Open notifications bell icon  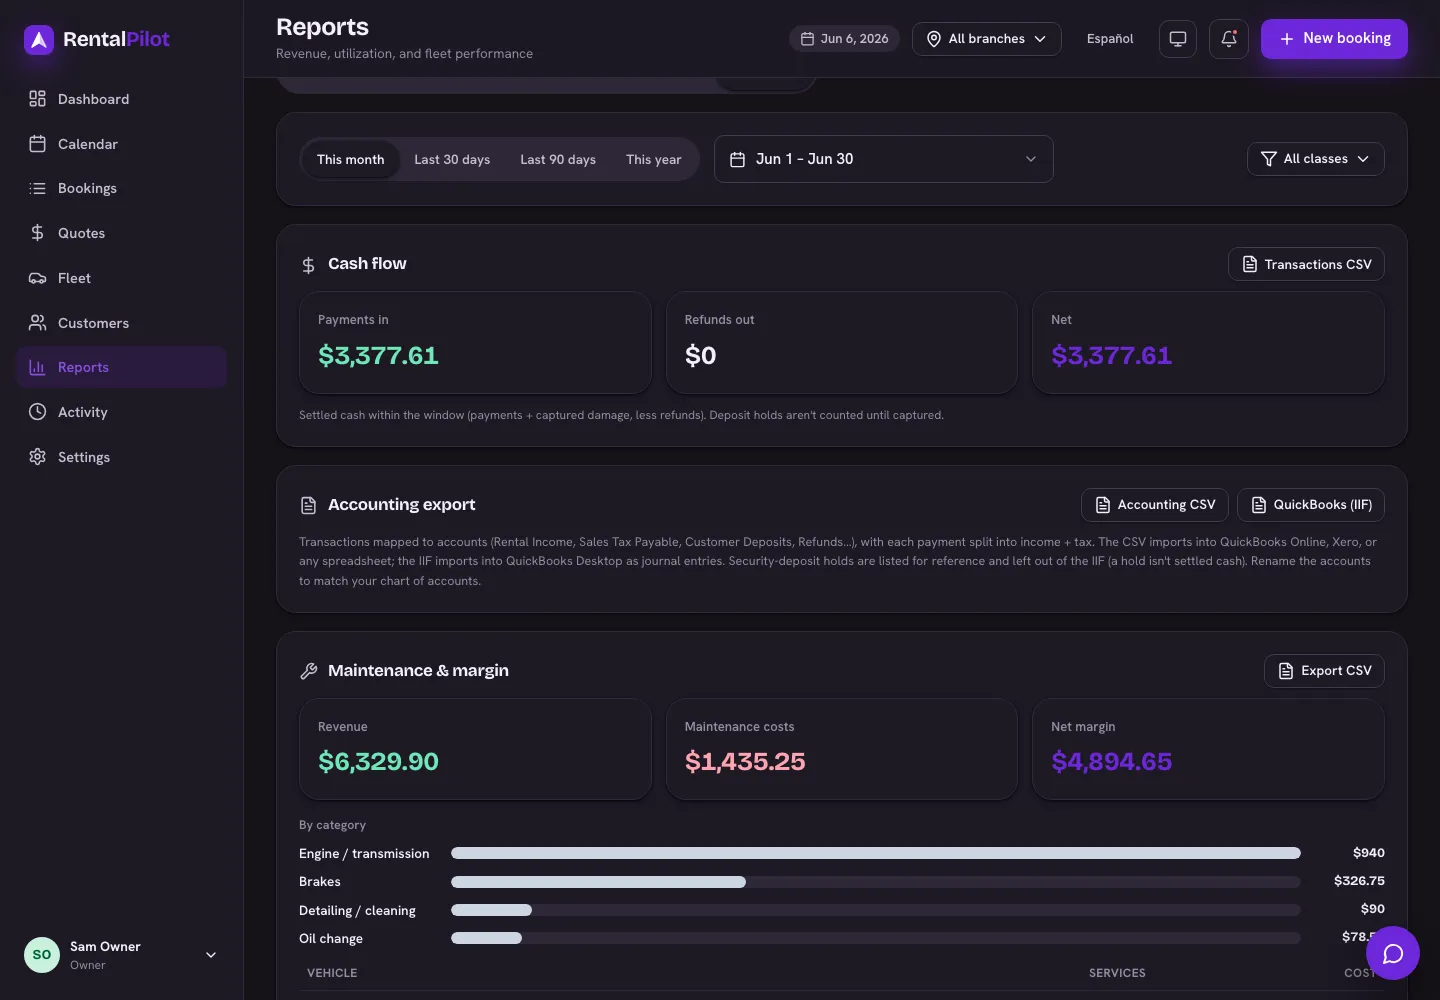click(x=1229, y=39)
